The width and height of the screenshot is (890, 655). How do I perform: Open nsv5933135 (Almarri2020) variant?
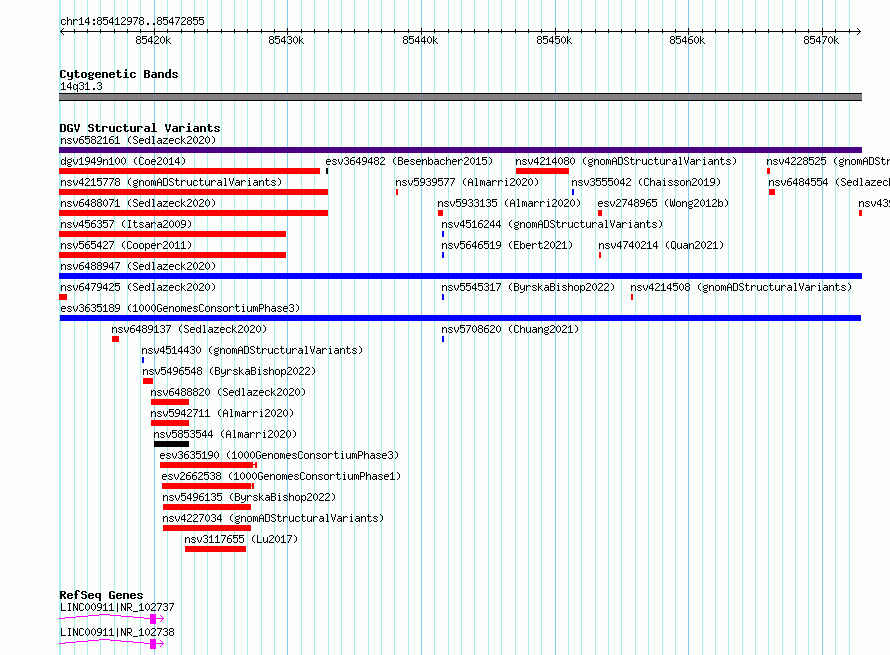509,203
